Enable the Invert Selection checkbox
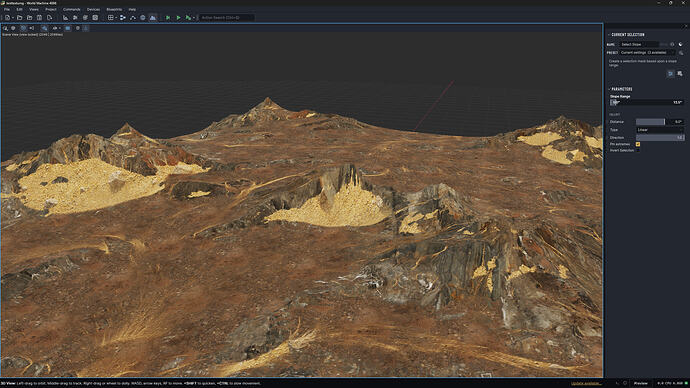690x388 pixels. tap(638, 150)
